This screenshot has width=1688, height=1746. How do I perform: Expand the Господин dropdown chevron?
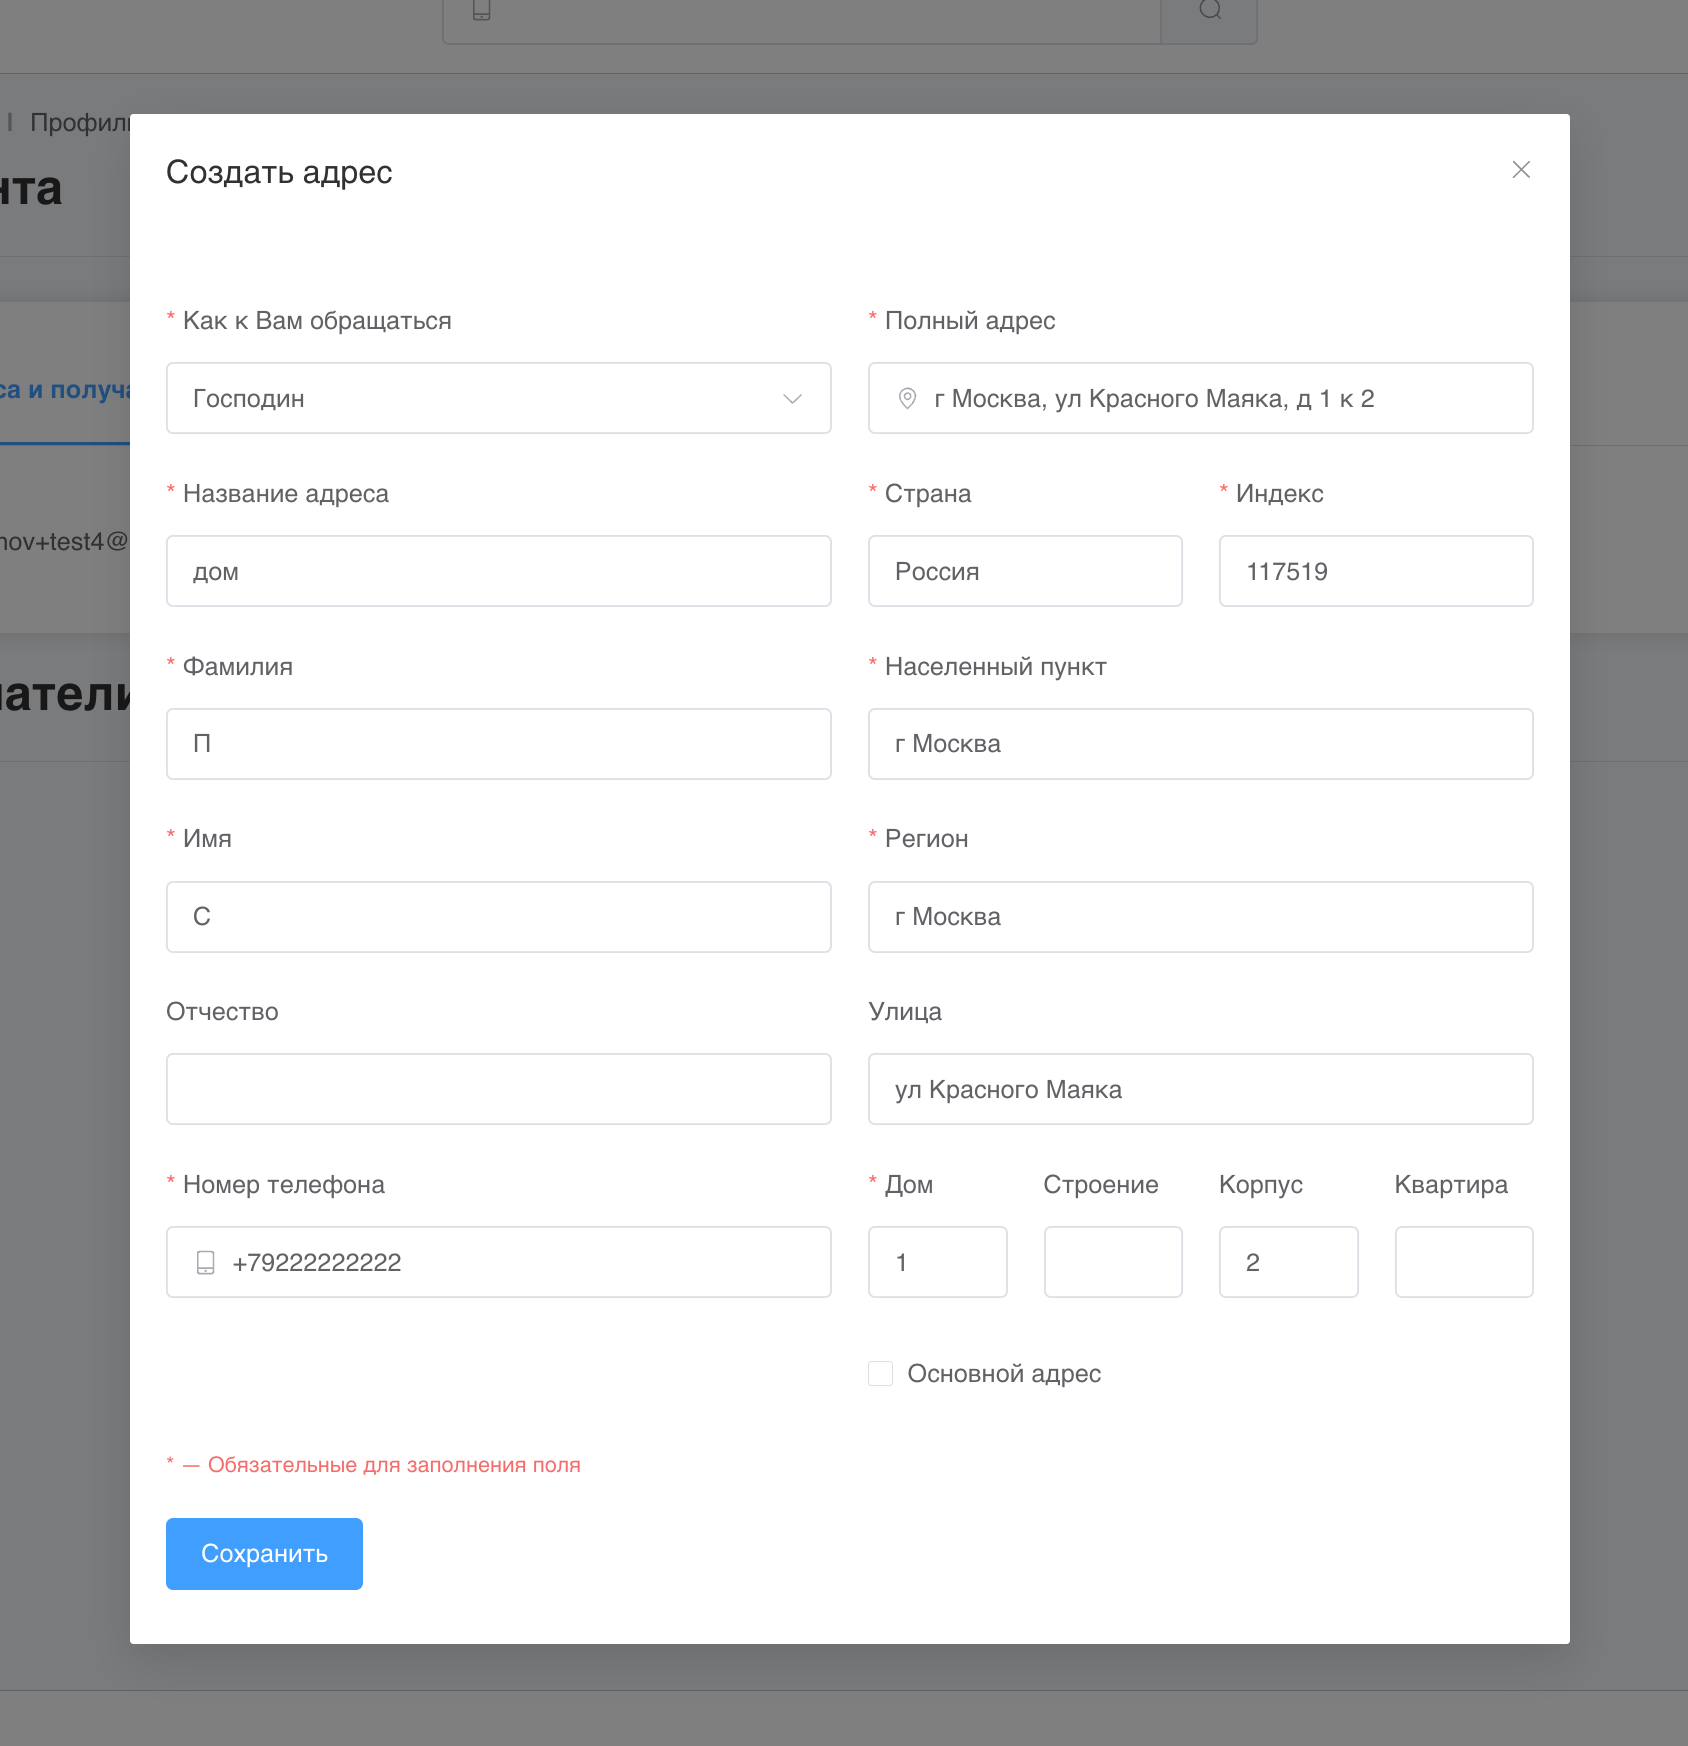pyautogui.click(x=792, y=398)
